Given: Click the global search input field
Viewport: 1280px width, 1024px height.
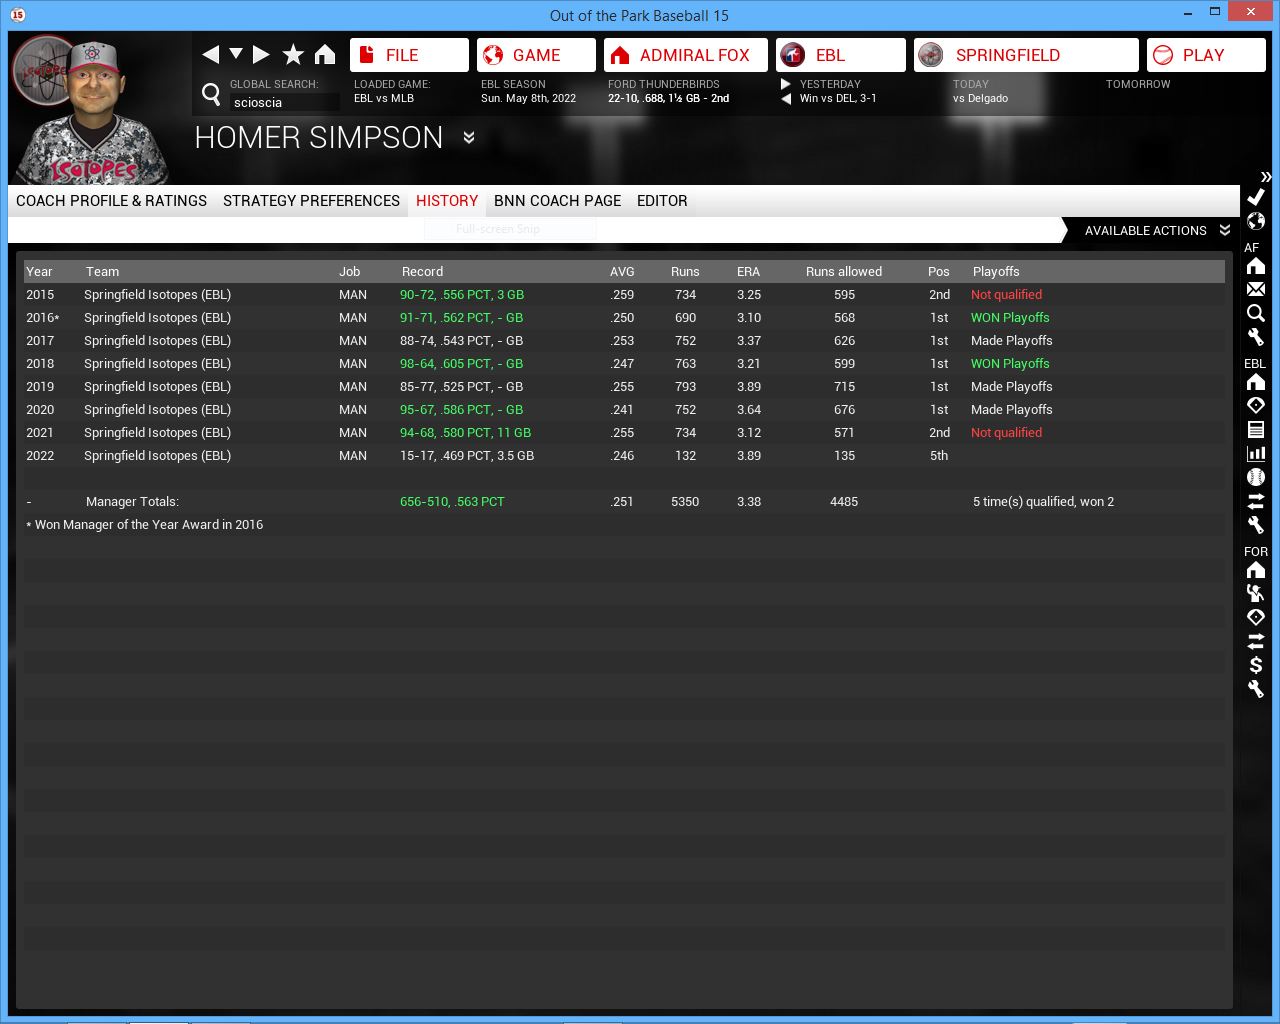Looking at the screenshot, I should click(x=284, y=102).
